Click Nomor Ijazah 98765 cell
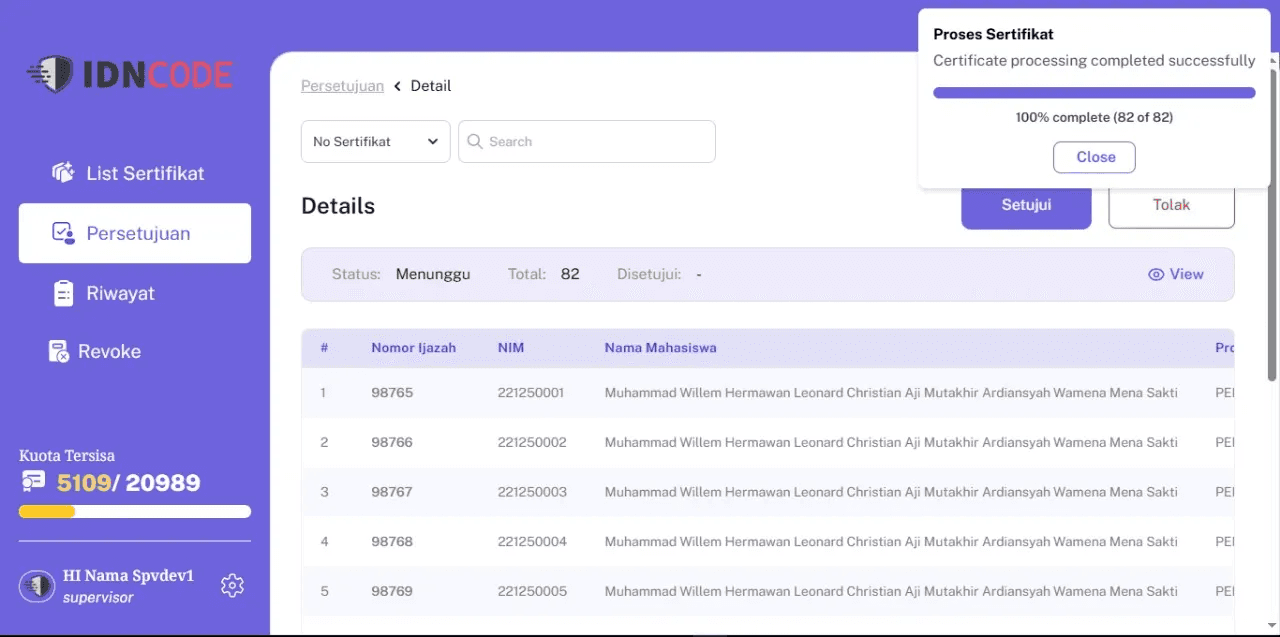This screenshot has width=1280, height=637. click(x=392, y=393)
